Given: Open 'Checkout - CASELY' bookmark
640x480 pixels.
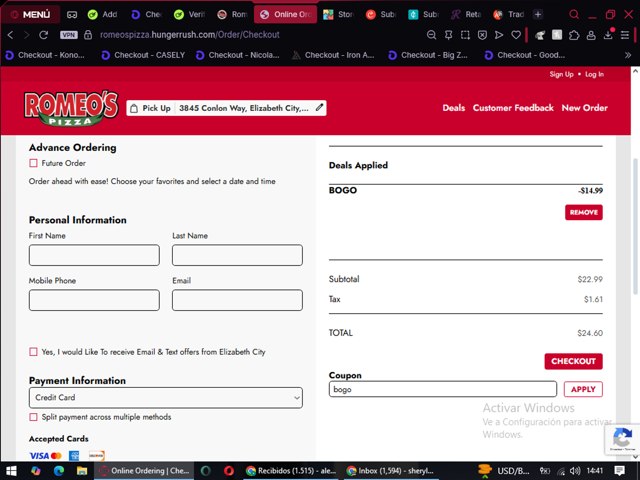Looking at the screenshot, I should coord(143,55).
